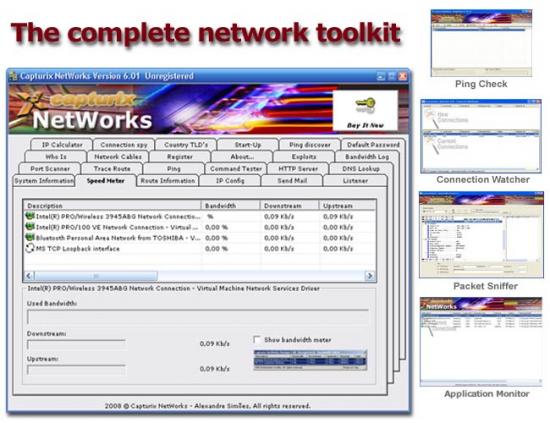550x423 pixels.
Task: Open the Packet Sniffer thumbnail
Action: point(481,235)
